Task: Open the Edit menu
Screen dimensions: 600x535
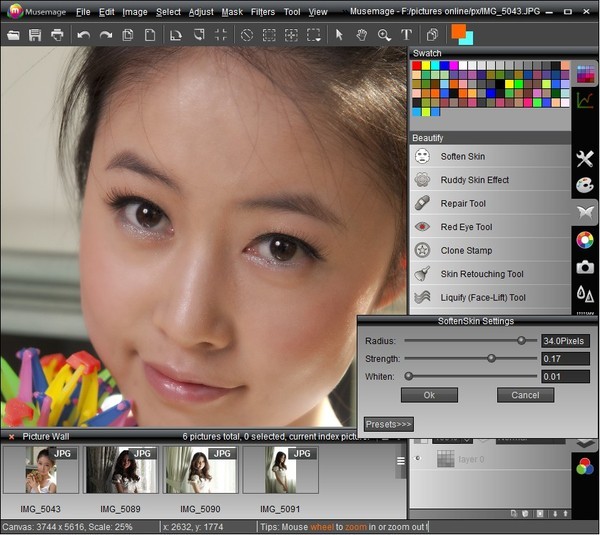Action: (x=106, y=12)
